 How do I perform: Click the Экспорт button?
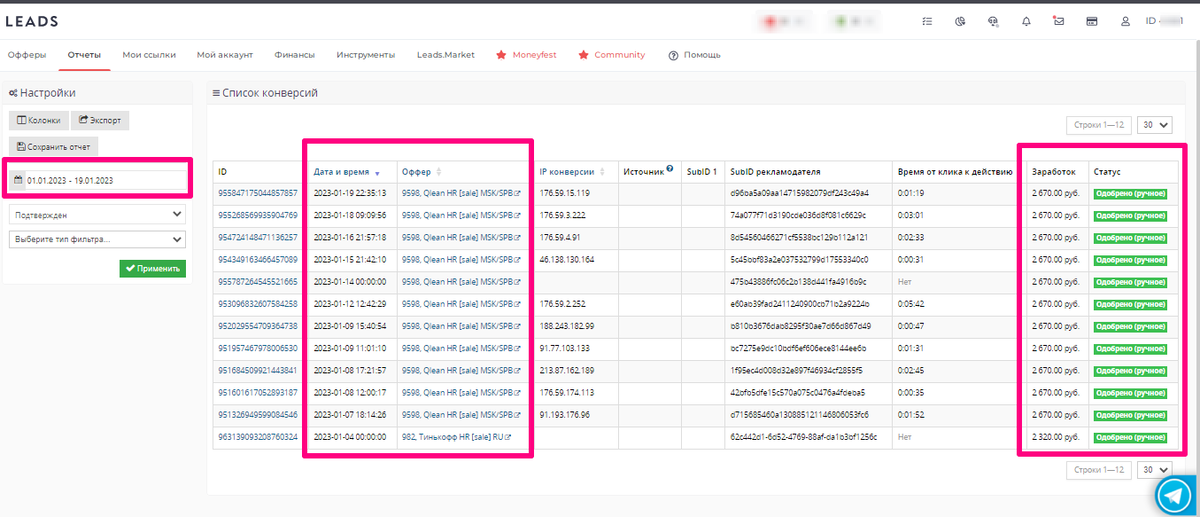click(100, 121)
